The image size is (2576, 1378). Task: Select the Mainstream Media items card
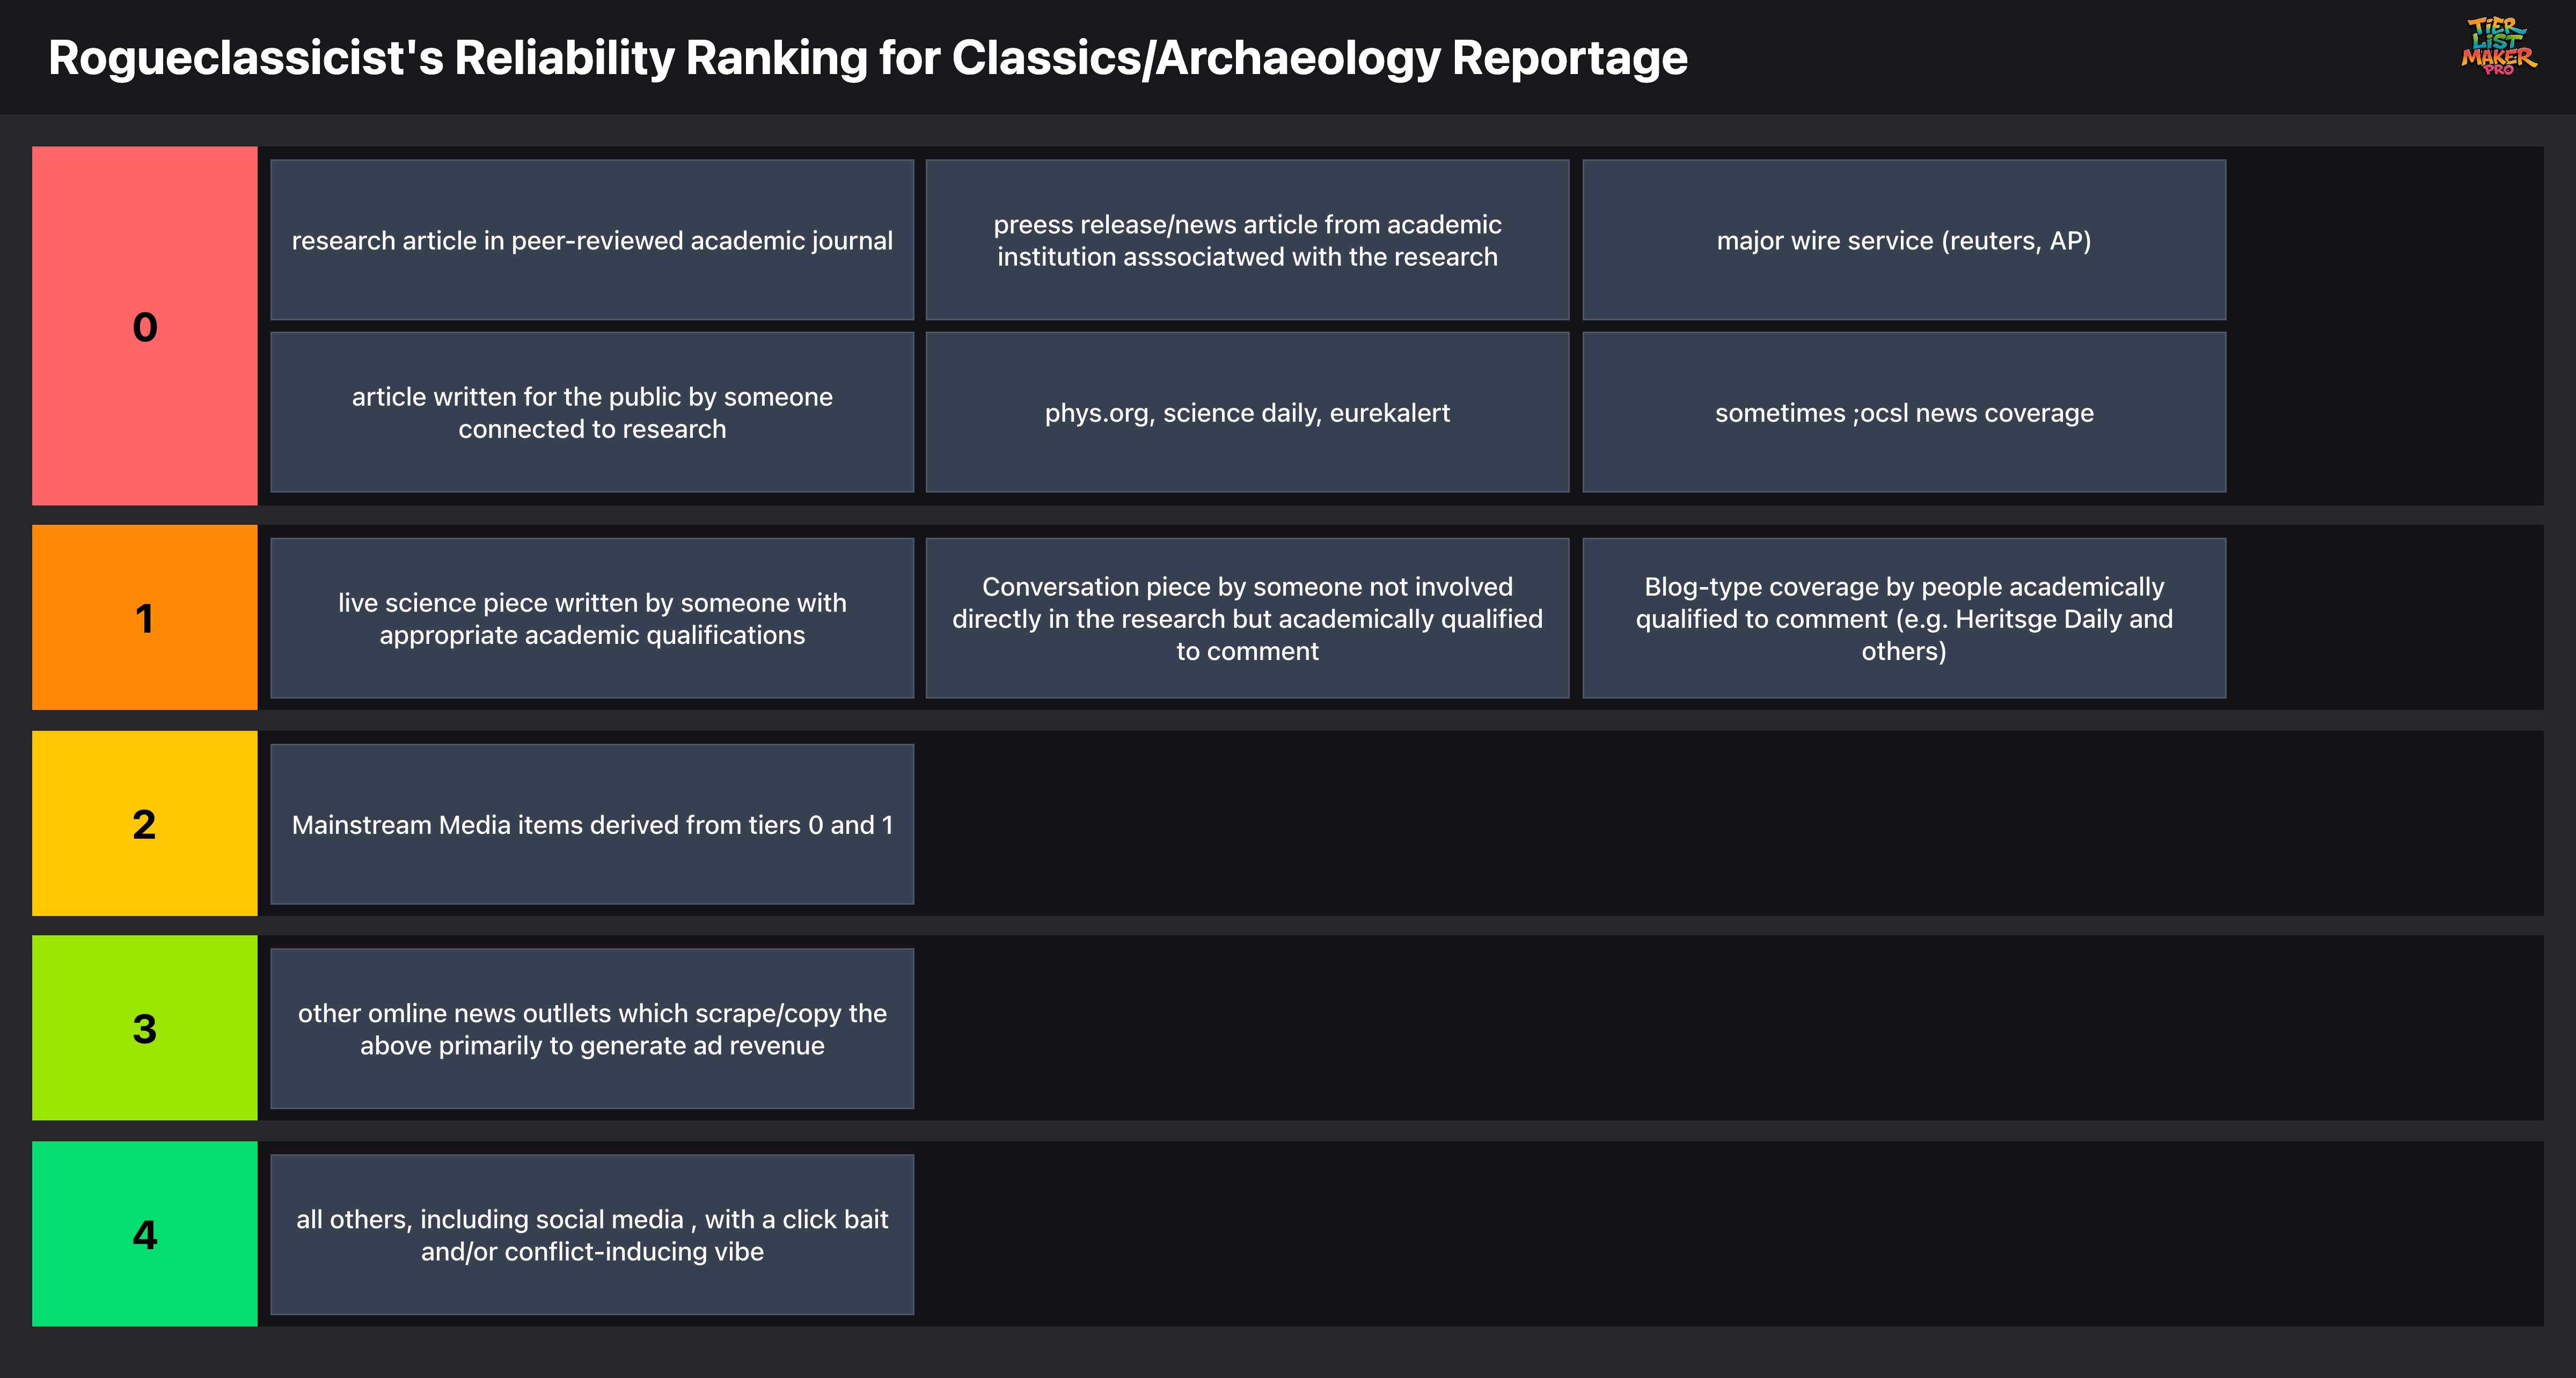592,824
